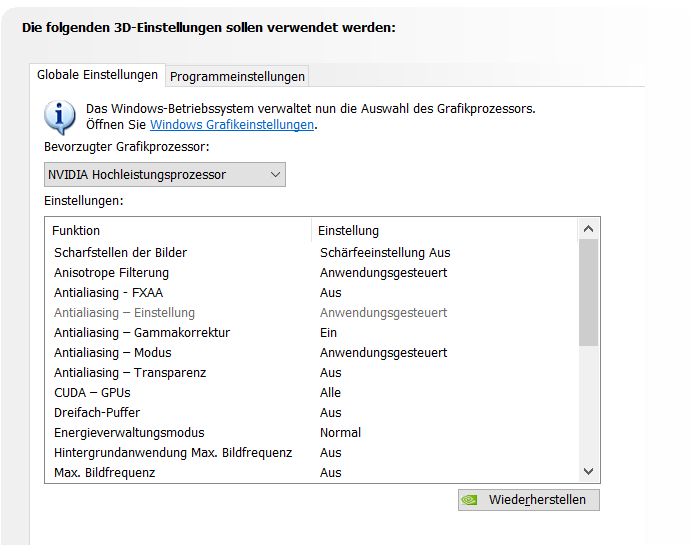Image resolution: width=697 pixels, height=545 pixels.
Task: Click the scroll up arrow in settings list
Action: (x=589, y=229)
